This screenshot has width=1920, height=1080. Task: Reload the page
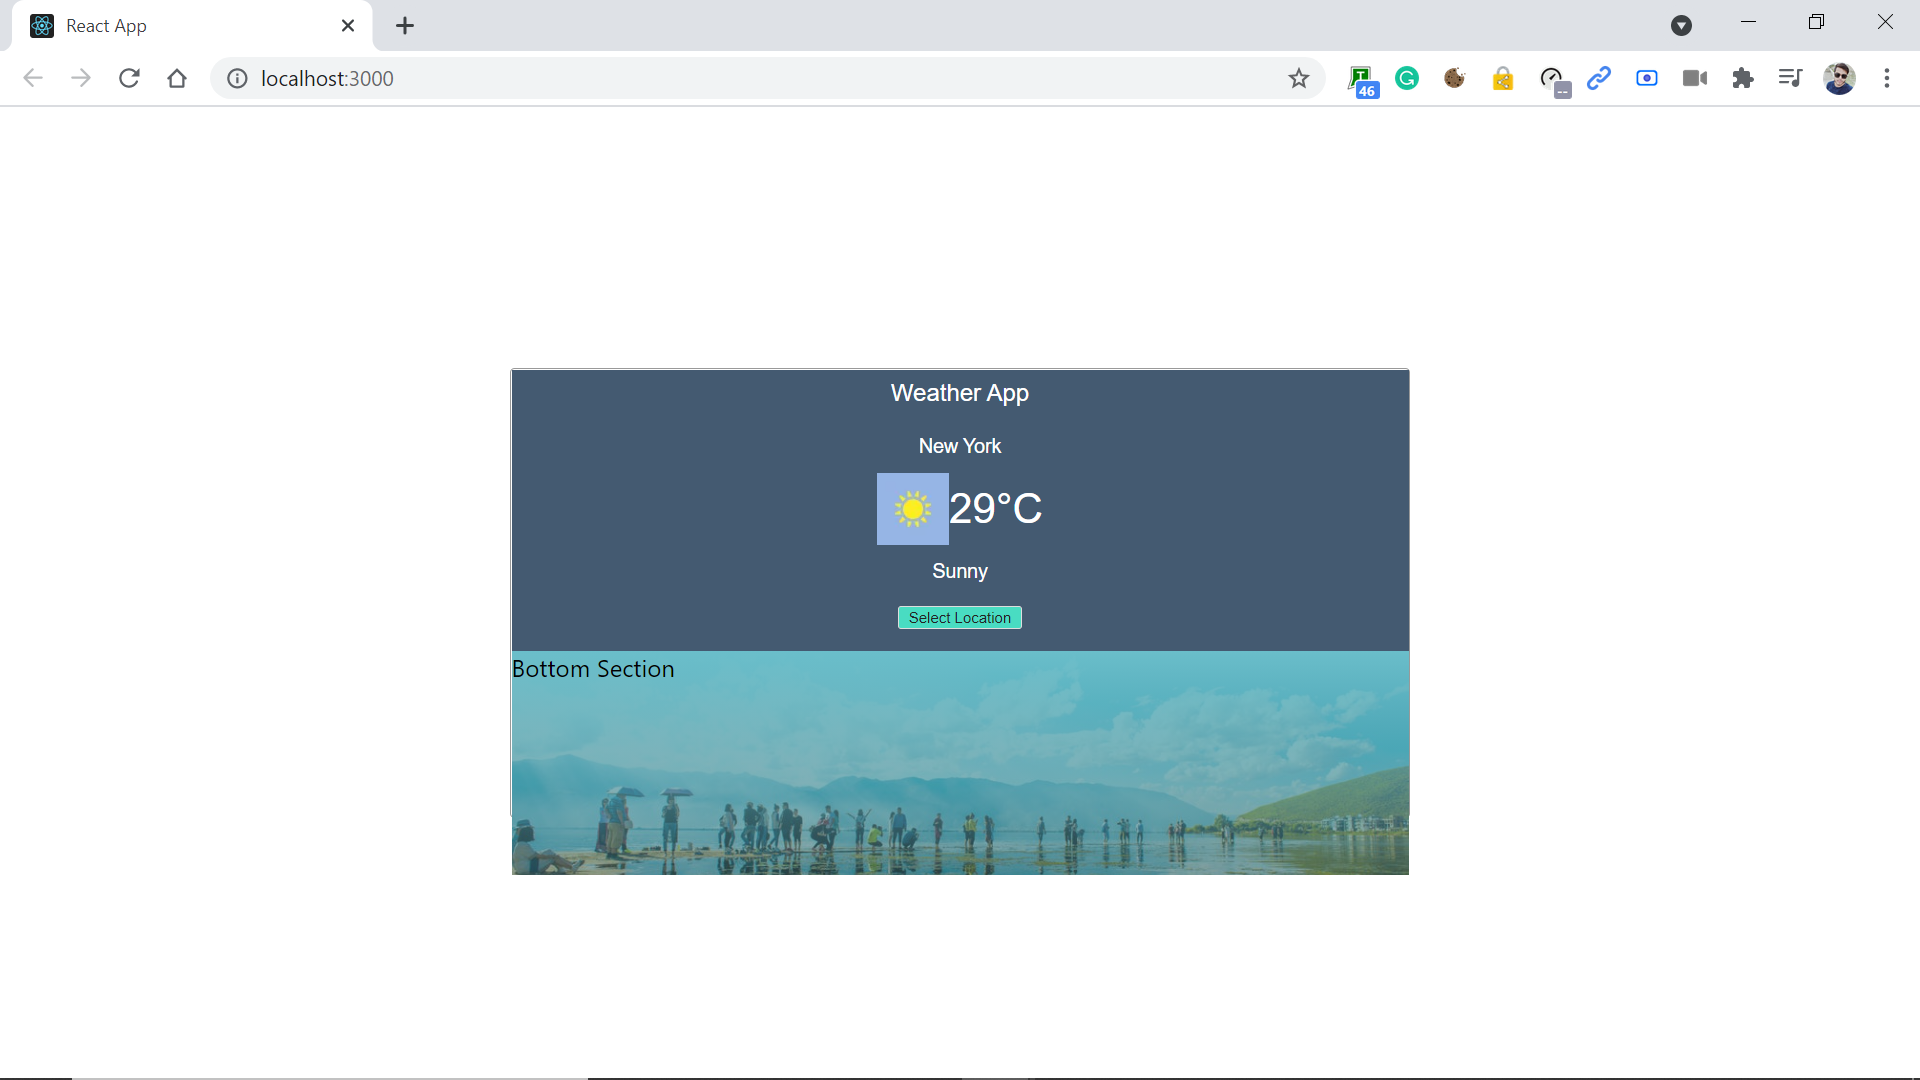[x=129, y=78]
